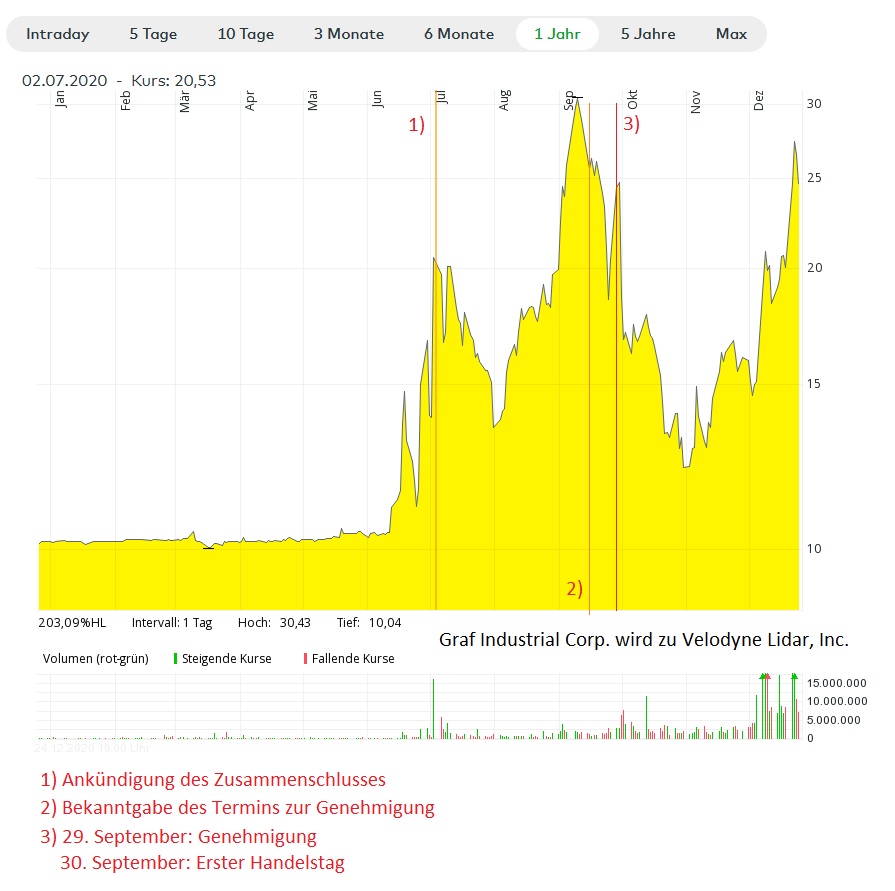Switch to the 5 Jahre view
This screenshot has width=895, height=891.
647,34
